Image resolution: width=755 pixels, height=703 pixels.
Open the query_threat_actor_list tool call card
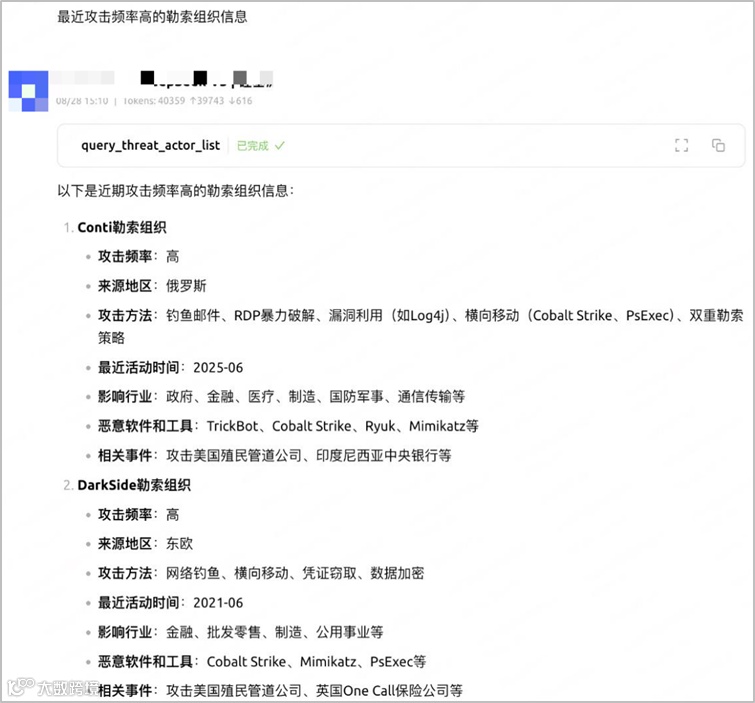[x=401, y=145]
